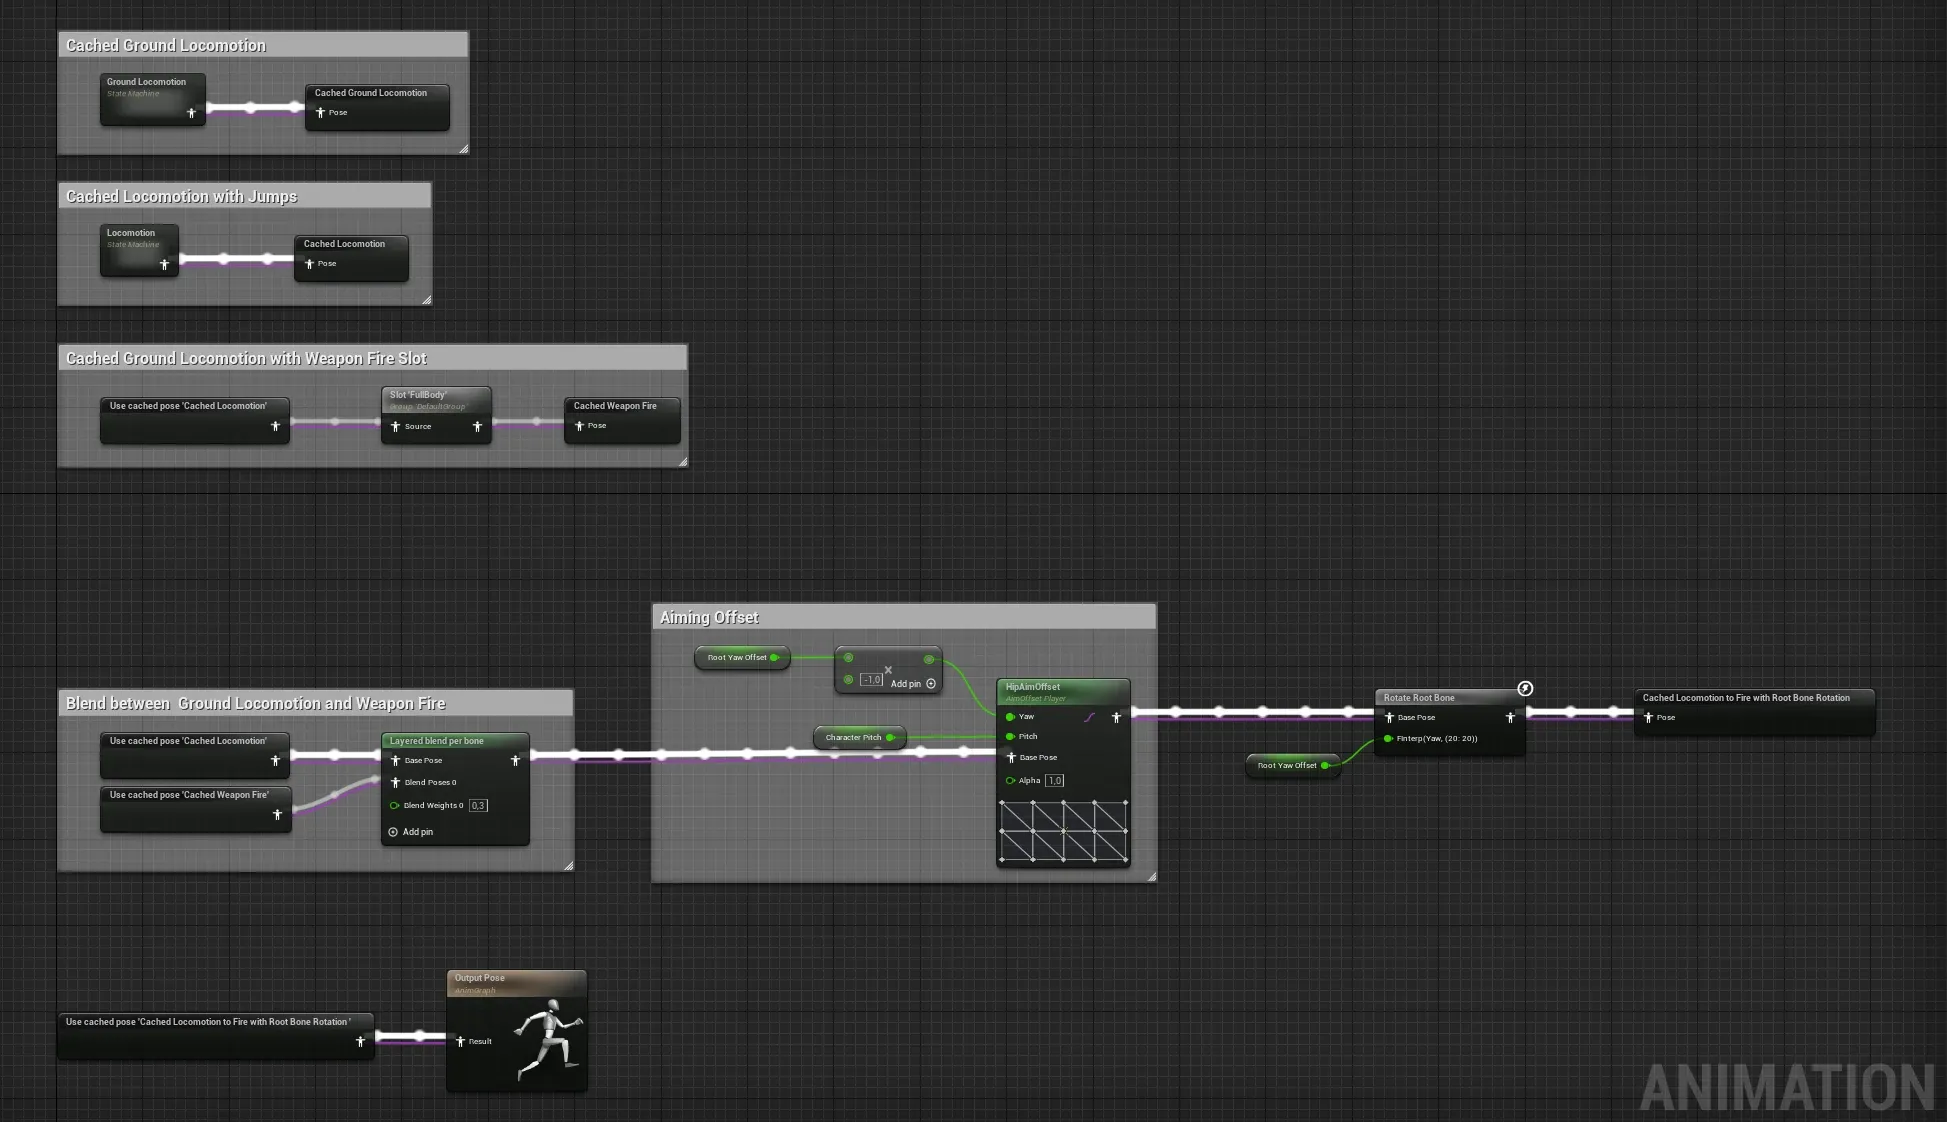The width and height of the screenshot is (1947, 1122).
Task: Click the curve icon beside Yaw on HipAimOffset
Action: pos(1090,717)
